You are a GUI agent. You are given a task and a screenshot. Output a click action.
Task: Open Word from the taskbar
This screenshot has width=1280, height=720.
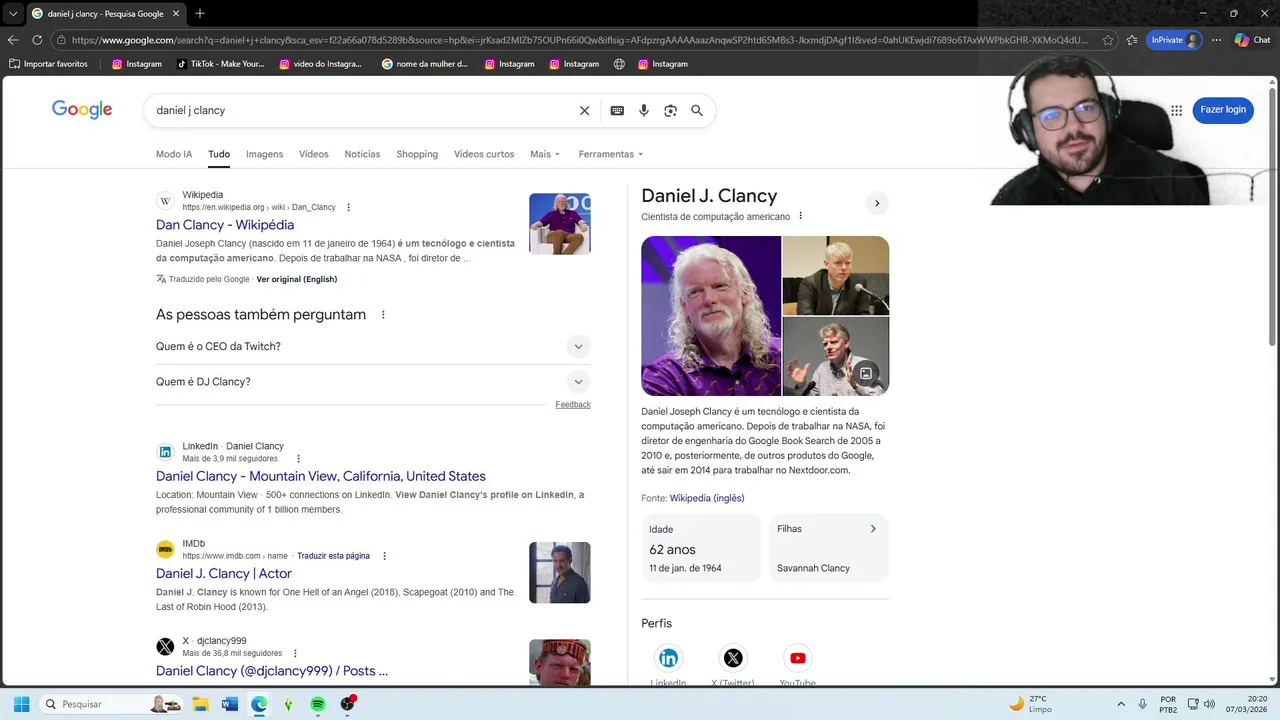pos(229,704)
